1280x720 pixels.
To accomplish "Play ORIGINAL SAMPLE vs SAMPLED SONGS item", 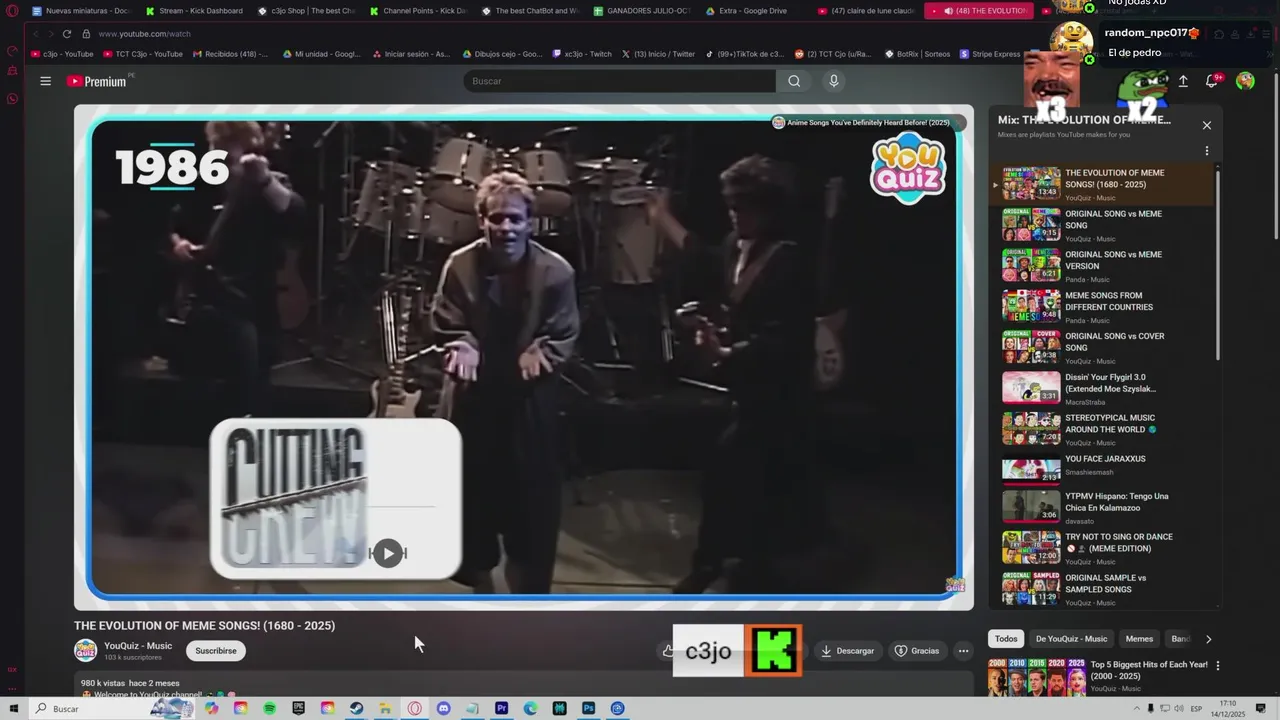I will coord(1102,588).
